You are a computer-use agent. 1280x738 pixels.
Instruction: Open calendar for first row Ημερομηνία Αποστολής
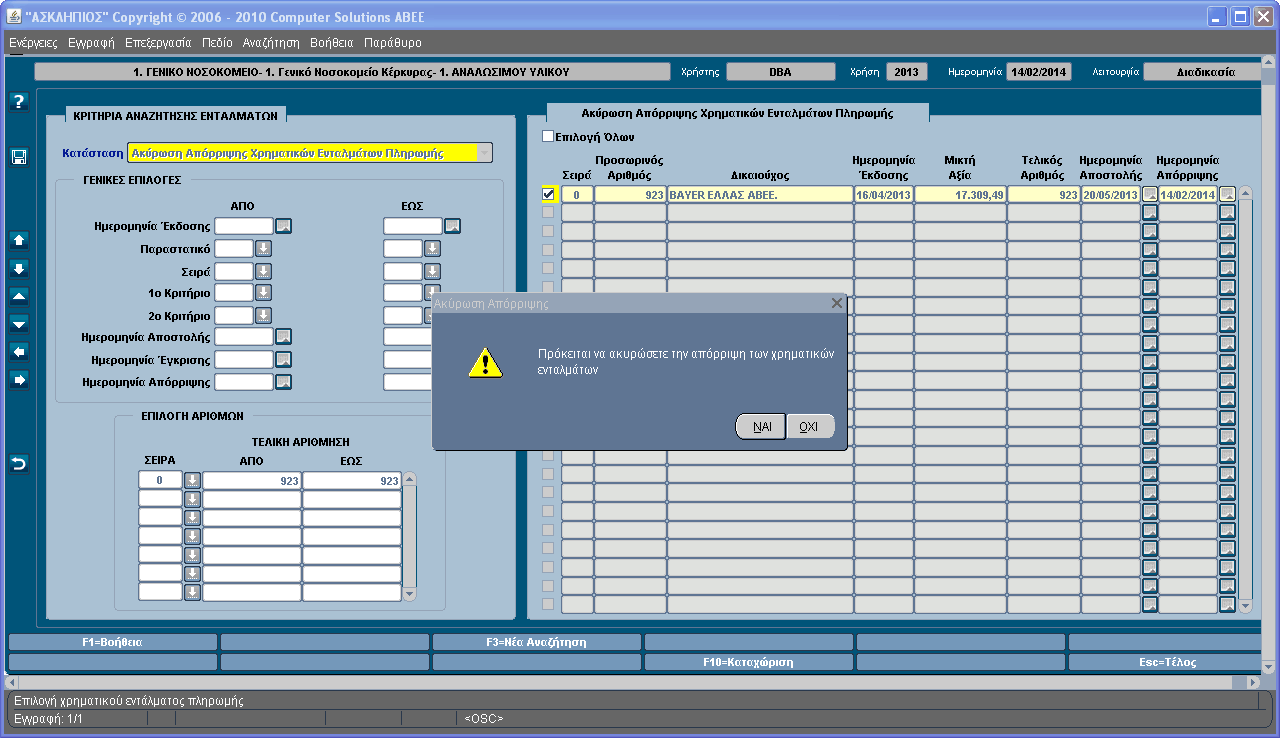coord(1150,195)
